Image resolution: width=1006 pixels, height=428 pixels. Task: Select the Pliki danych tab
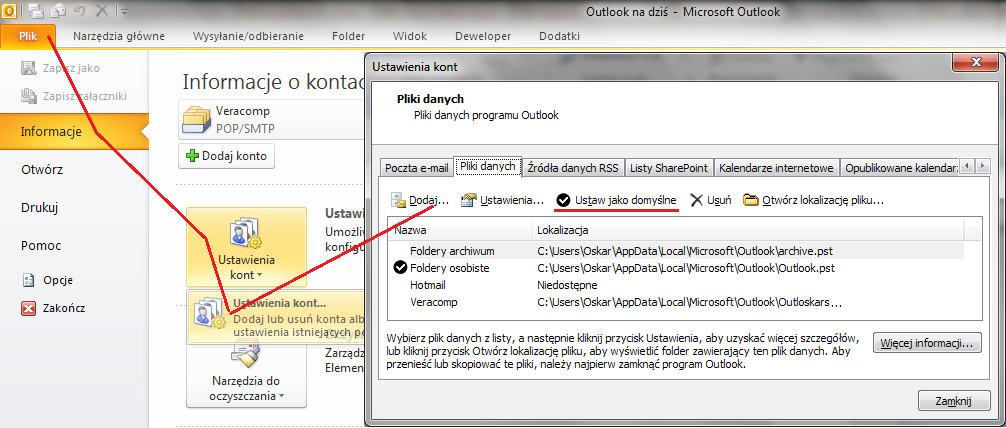(488, 166)
